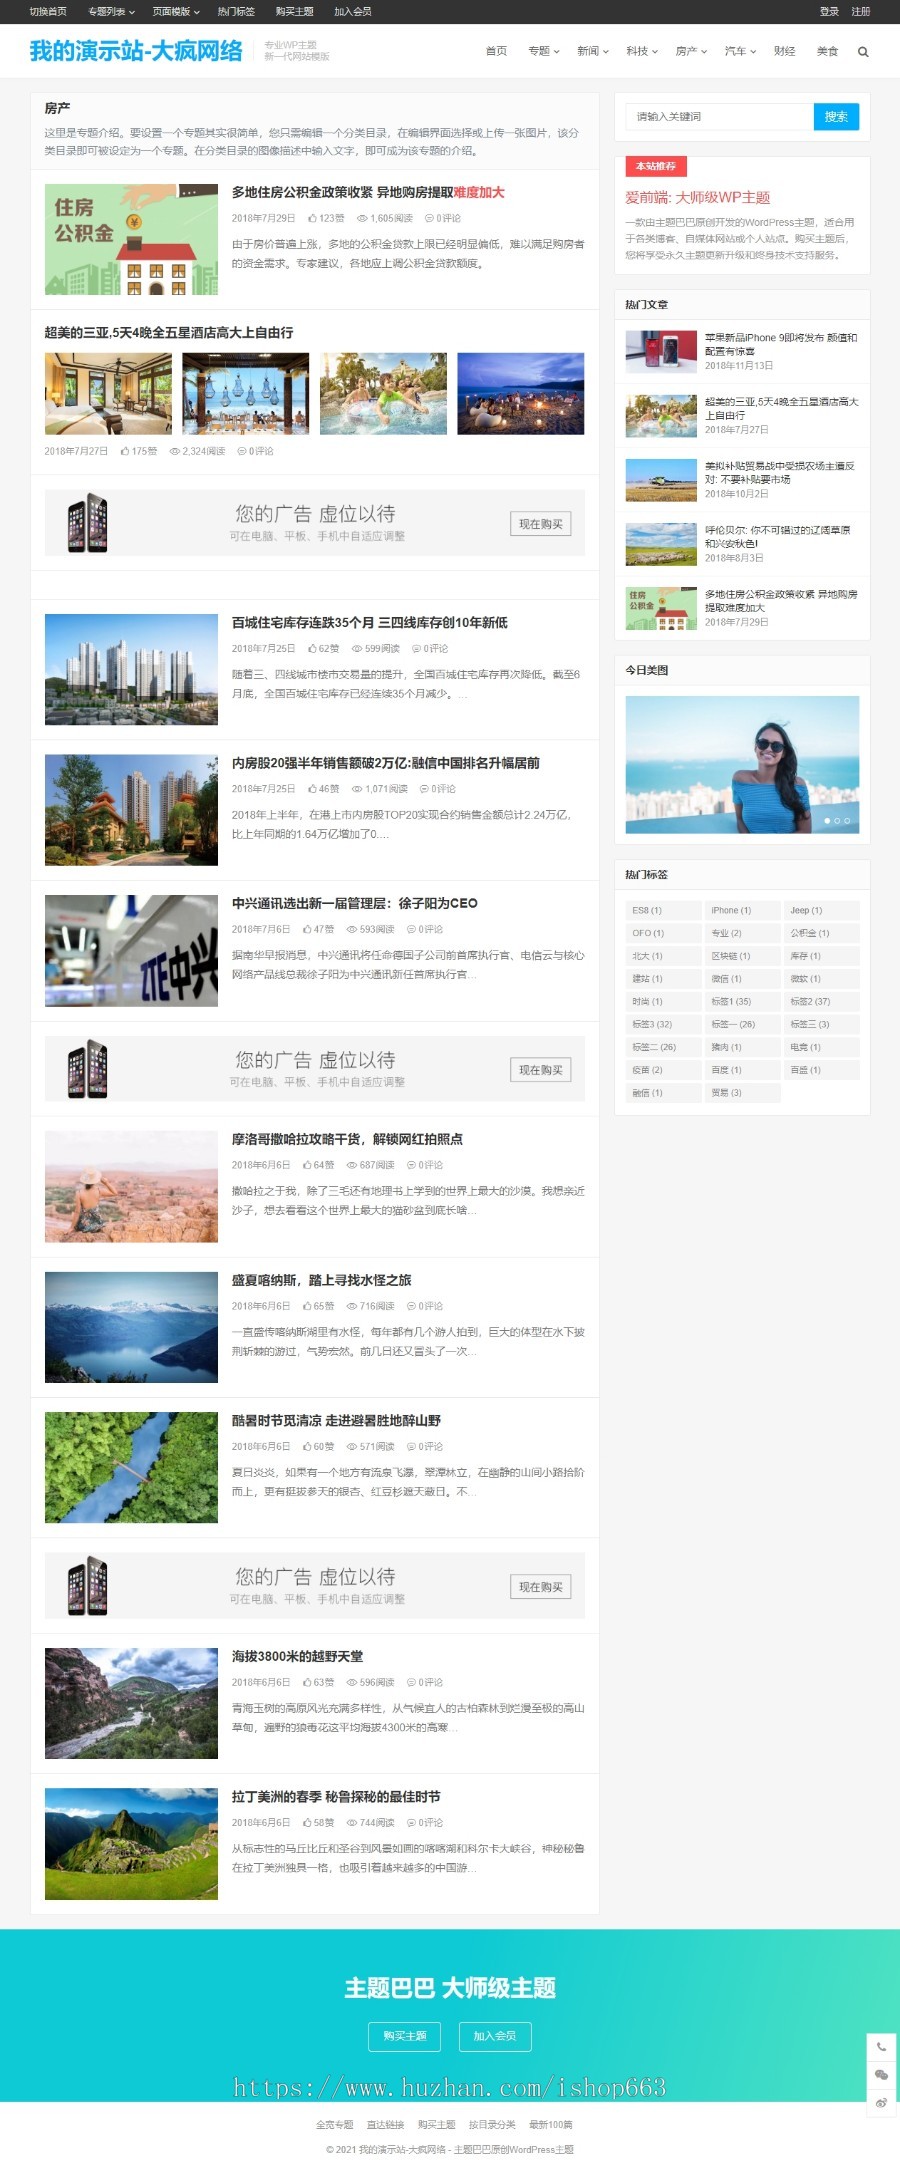Expand the 专题列表 dropdown in top bar
Image resolution: width=900 pixels, height=2173 pixels.
[x=110, y=12]
